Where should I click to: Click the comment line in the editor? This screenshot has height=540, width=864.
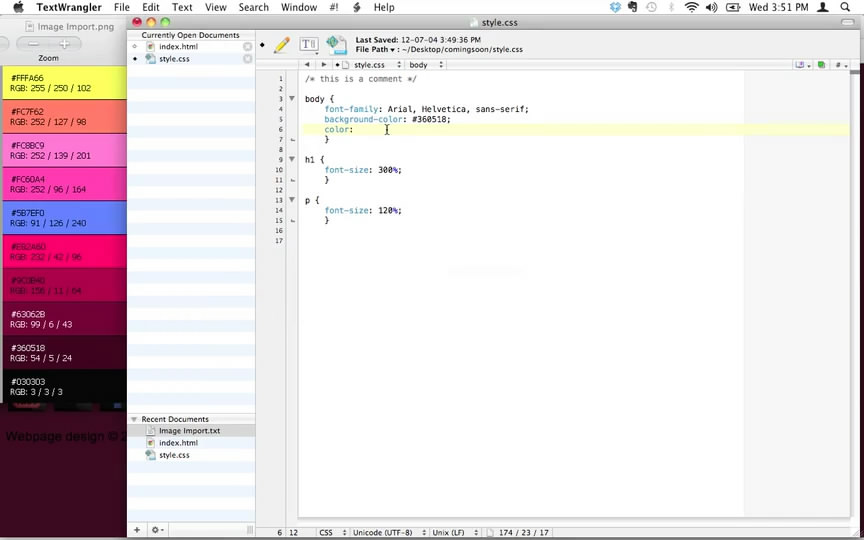pos(361,79)
